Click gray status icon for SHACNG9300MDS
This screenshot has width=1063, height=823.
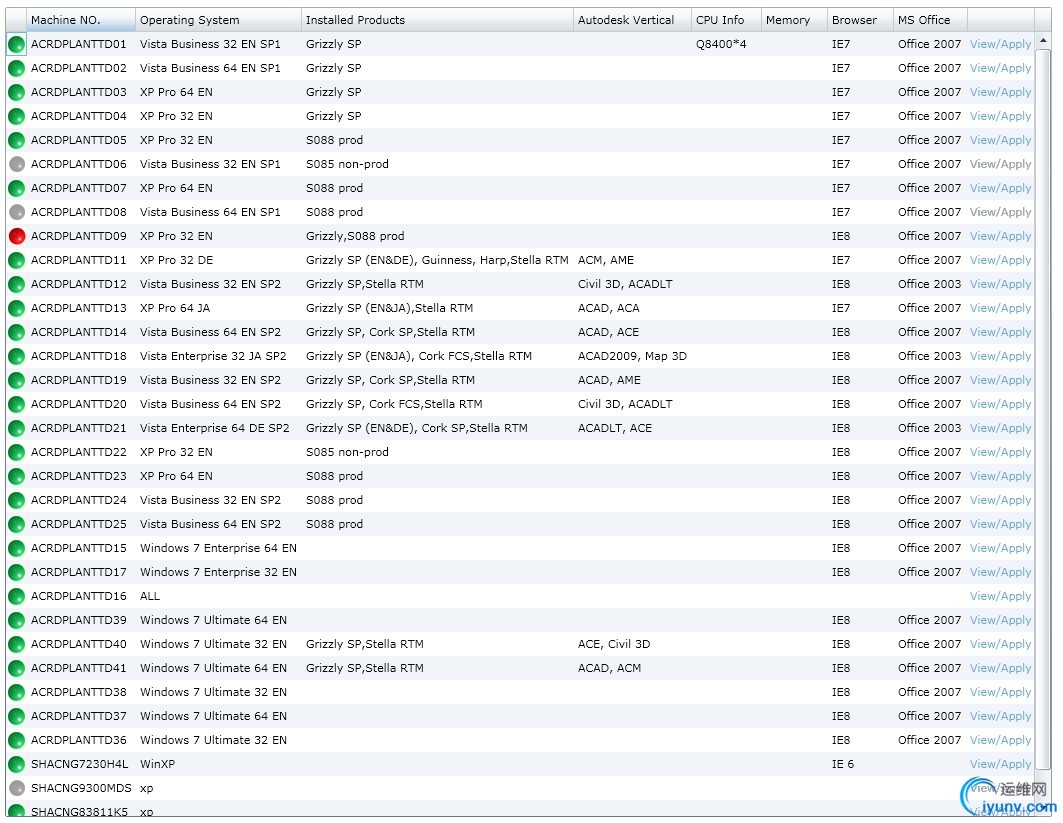tap(16, 788)
